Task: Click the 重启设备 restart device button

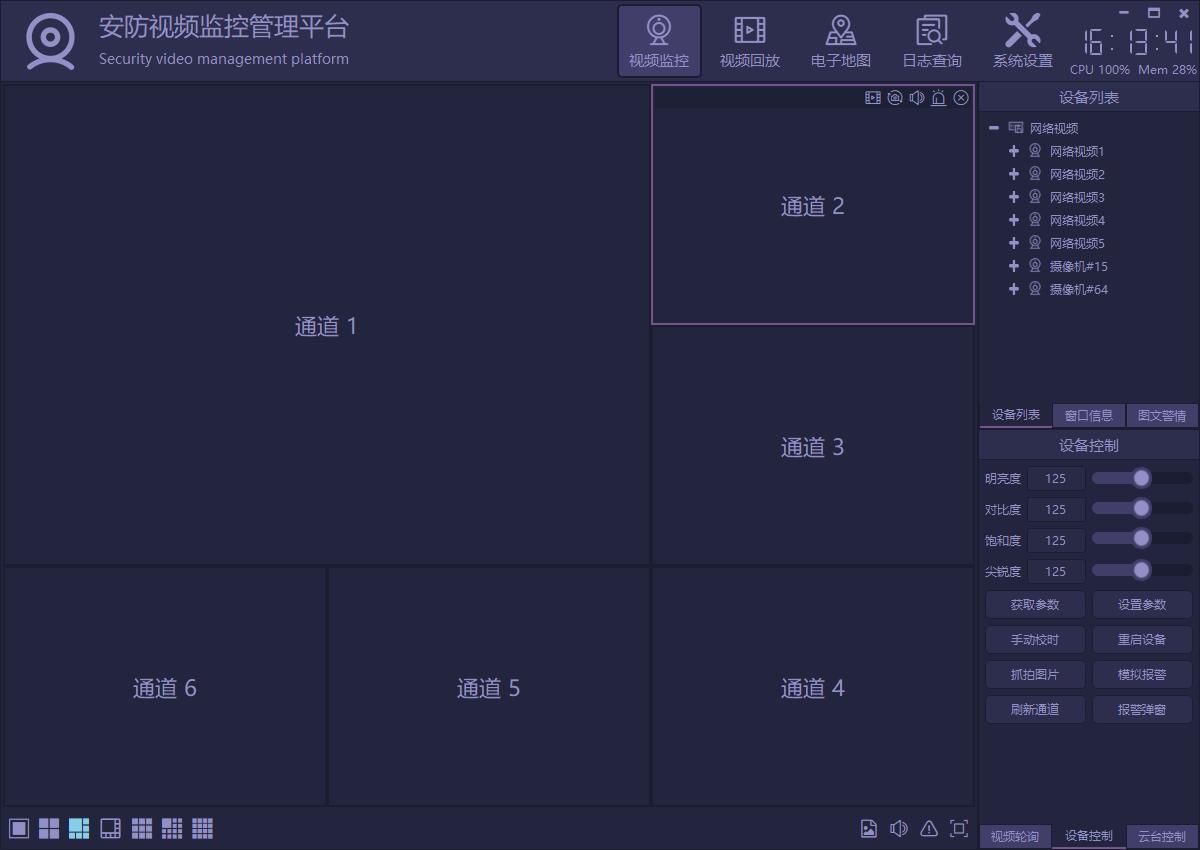Action: (1142, 639)
